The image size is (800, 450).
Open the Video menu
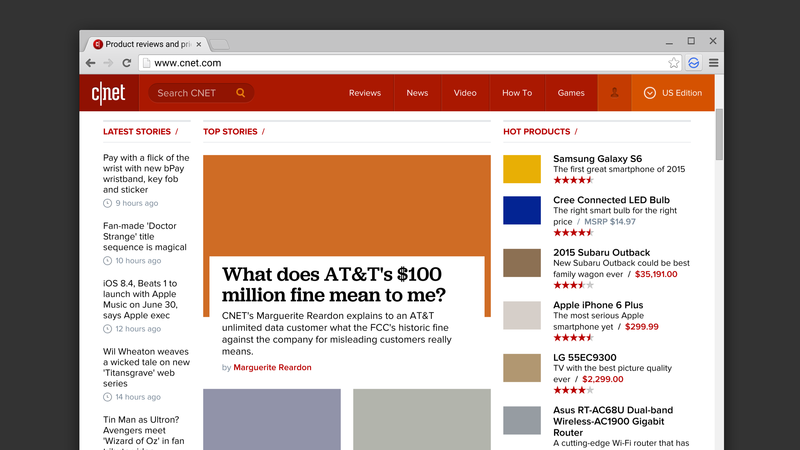click(465, 93)
